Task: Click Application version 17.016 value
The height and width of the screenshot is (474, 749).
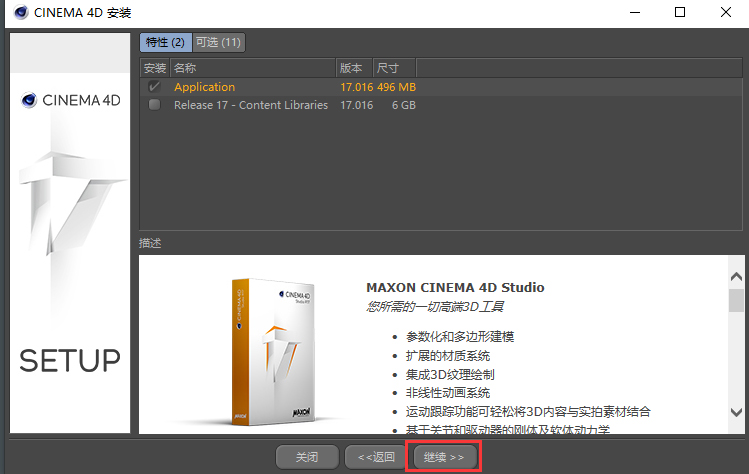Action: [x=356, y=87]
